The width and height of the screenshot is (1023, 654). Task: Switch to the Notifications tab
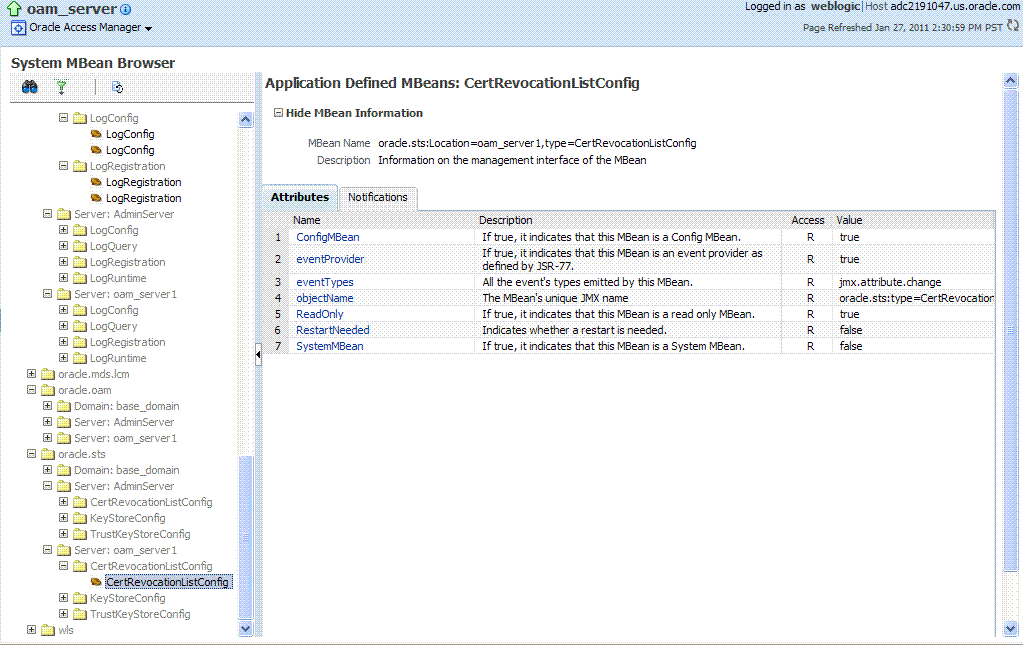378,197
